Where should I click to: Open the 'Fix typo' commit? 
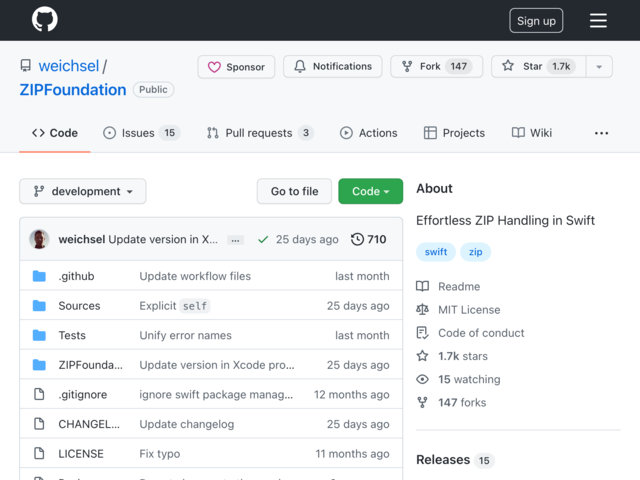point(160,454)
